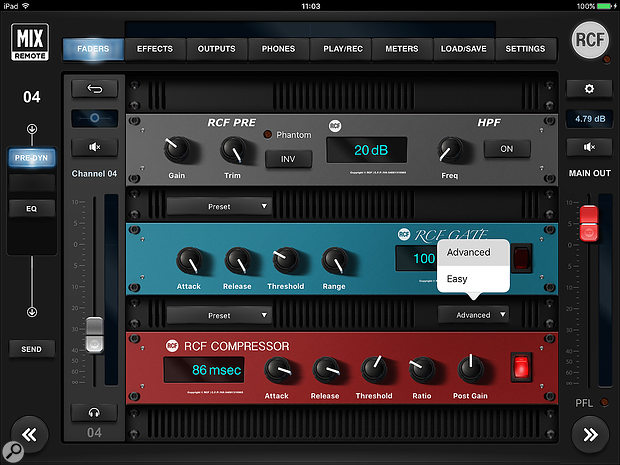Click the EQ section button
This screenshot has height=465, width=620.
[32, 208]
